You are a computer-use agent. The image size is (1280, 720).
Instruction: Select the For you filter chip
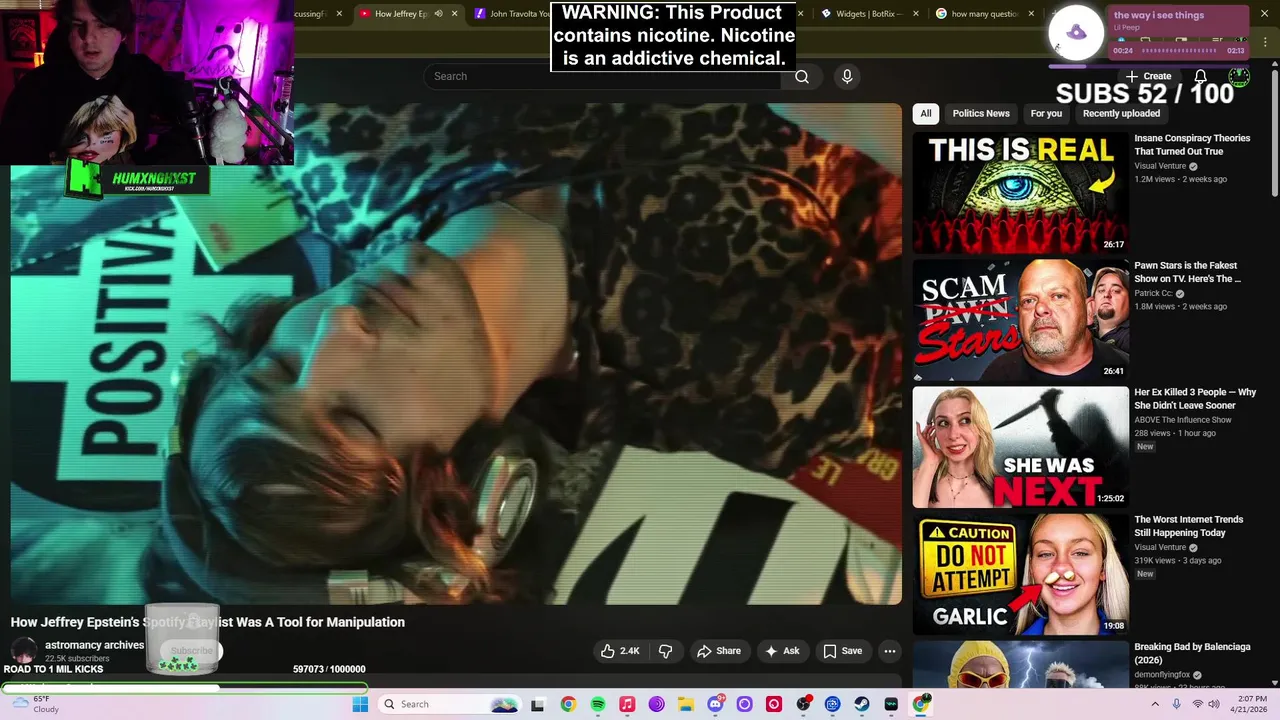tap(1046, 113)
